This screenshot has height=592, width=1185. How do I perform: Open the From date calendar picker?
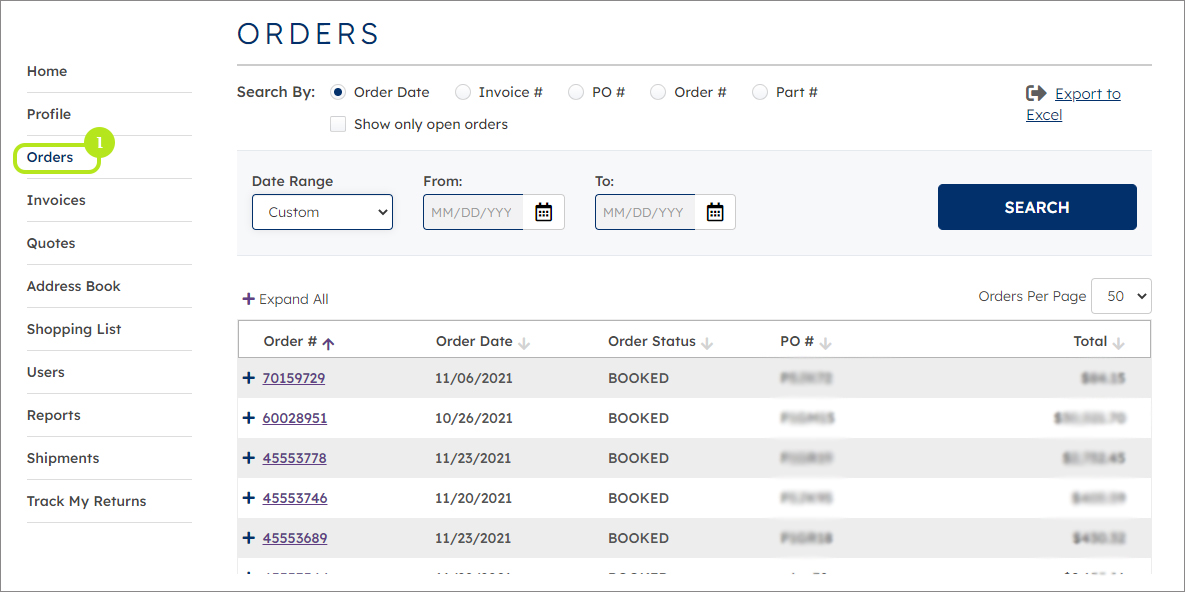pyautogui.click(x=543, y=212)
